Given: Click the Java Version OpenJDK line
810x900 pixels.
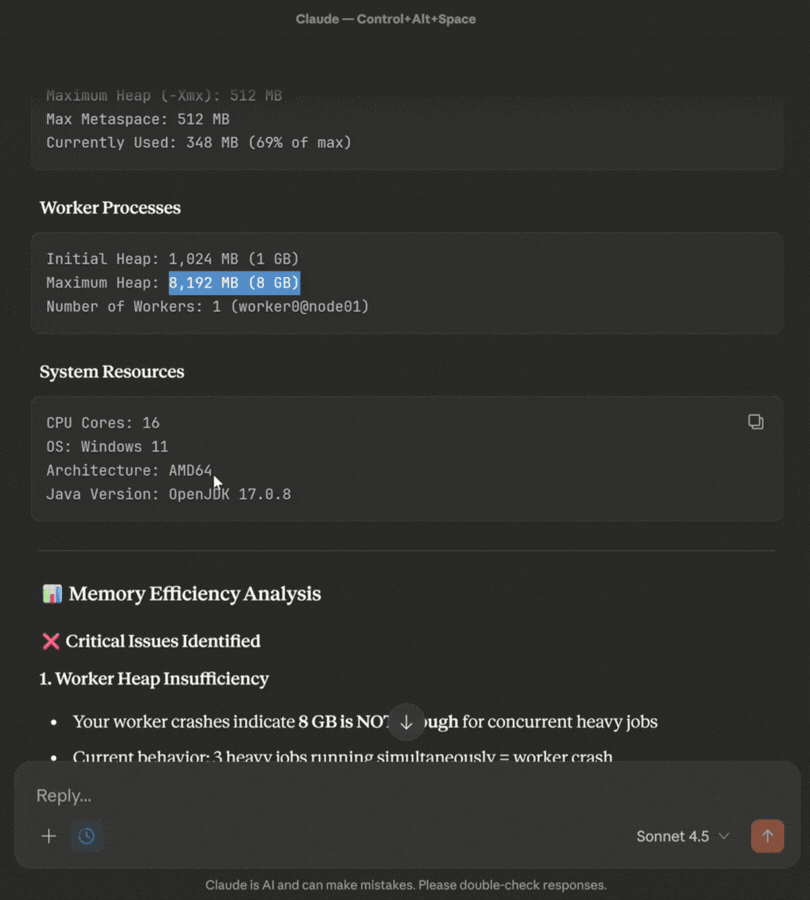Looking at the screenshot, I should pos(168,494).
